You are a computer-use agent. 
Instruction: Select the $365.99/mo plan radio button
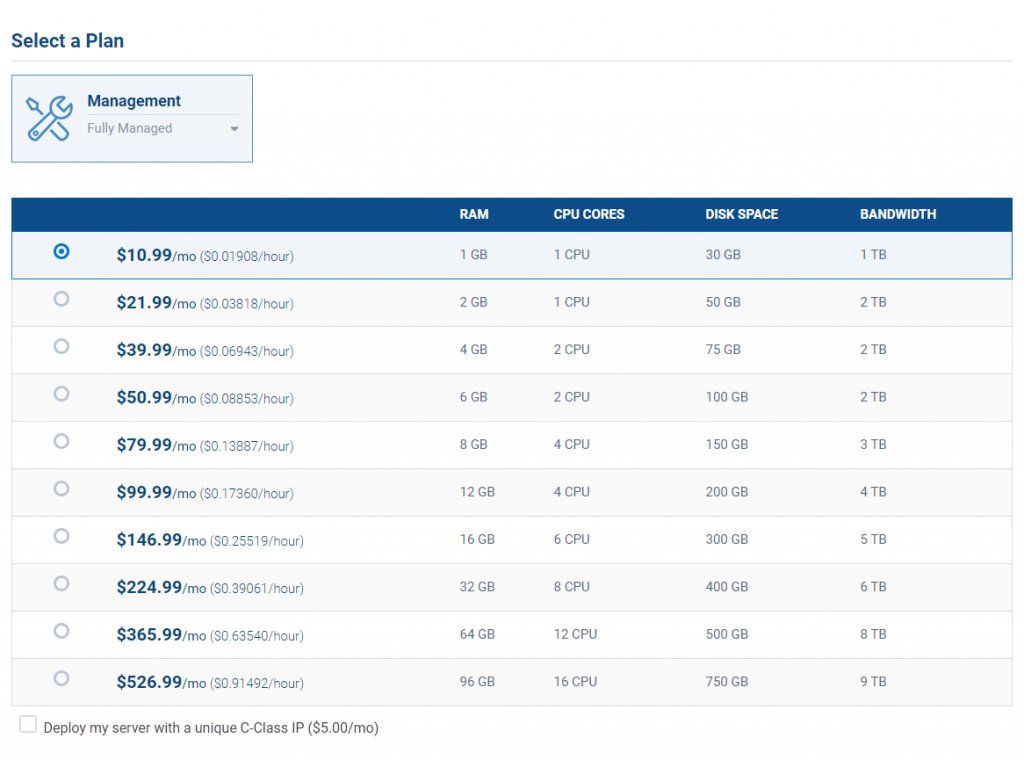pyautogui.click(x=61, y=631)
